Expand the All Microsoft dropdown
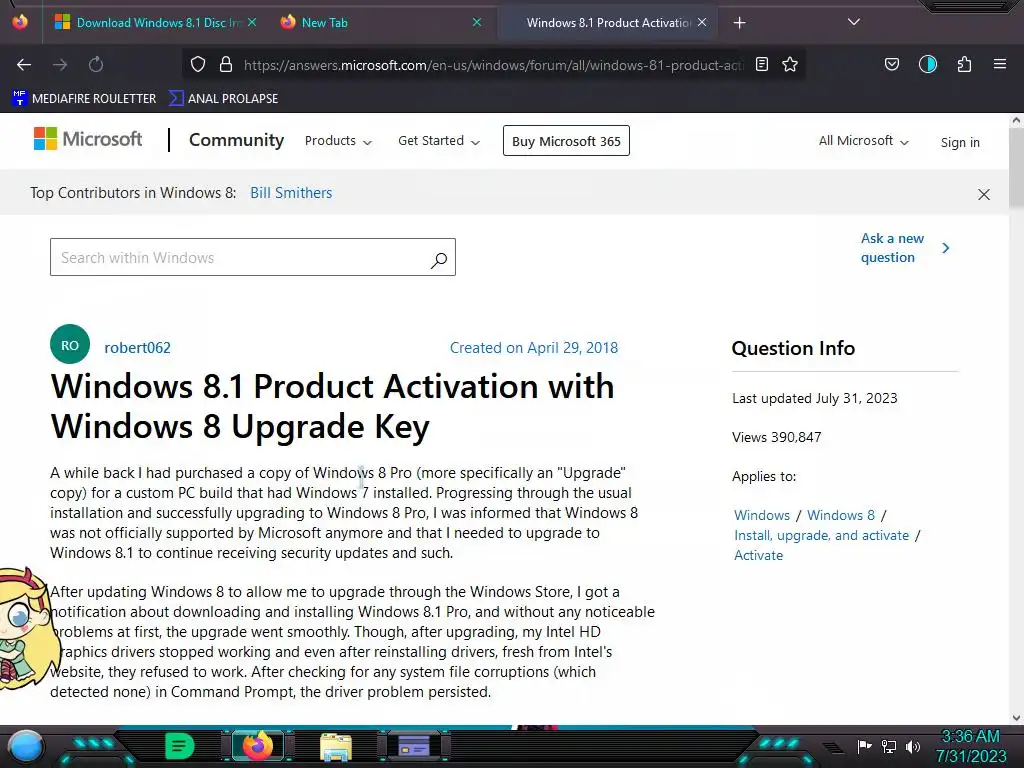1024x768 pixels. [x=863, y=141]
